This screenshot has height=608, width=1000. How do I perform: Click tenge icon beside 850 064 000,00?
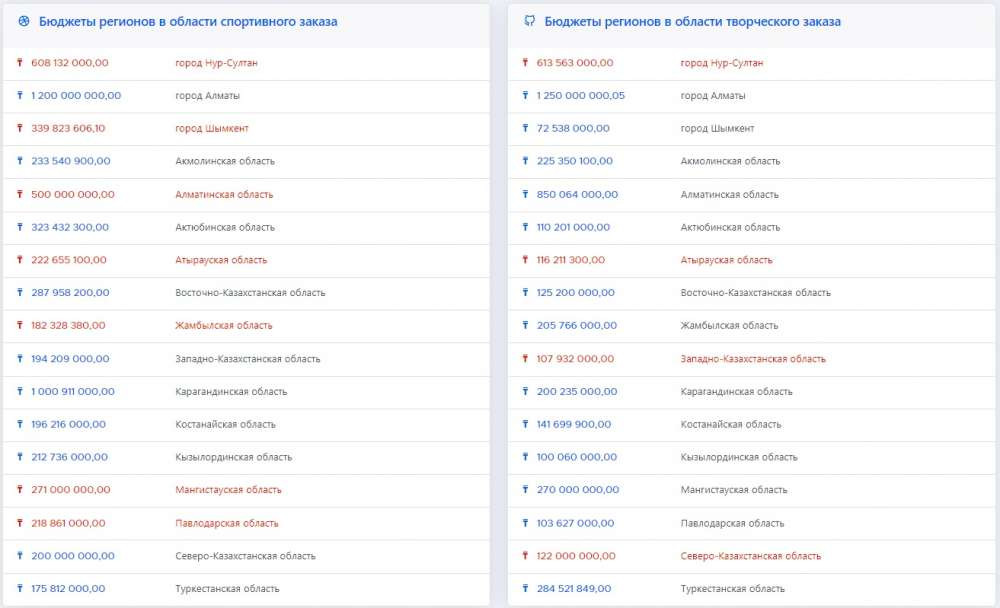click(x=525, y=195)
